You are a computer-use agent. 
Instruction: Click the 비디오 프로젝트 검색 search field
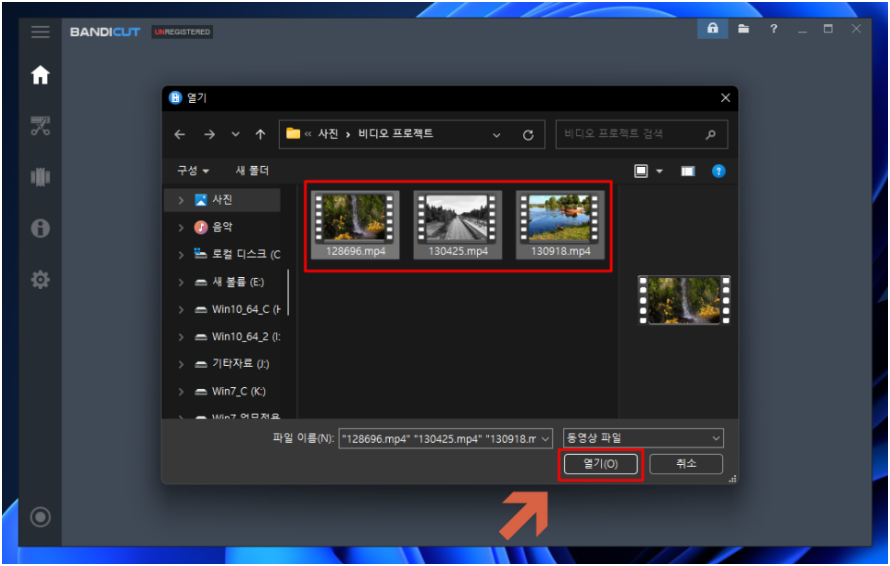coord(641,135)
